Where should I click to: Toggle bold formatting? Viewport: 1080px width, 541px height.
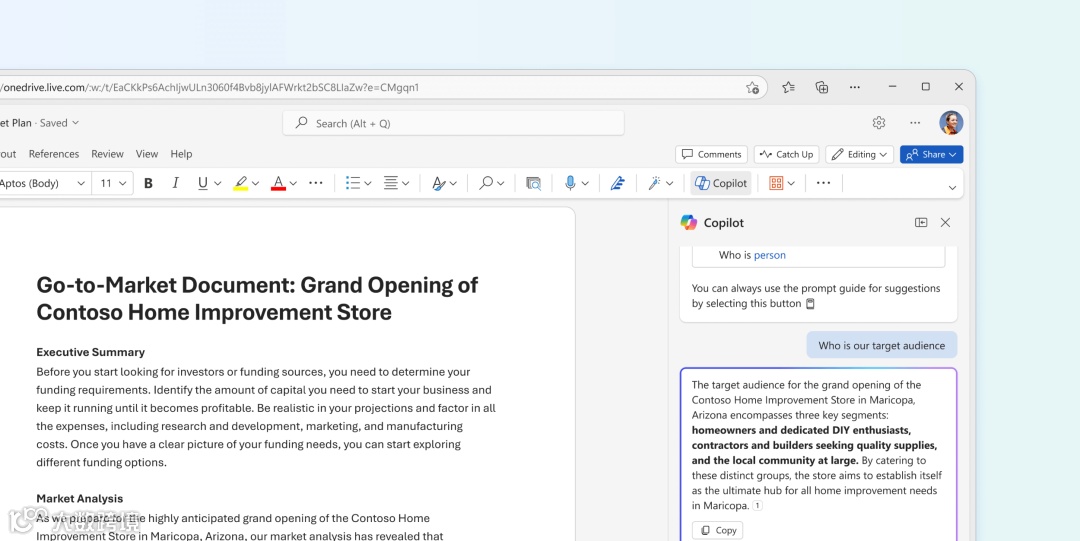[x=148, y=183]
